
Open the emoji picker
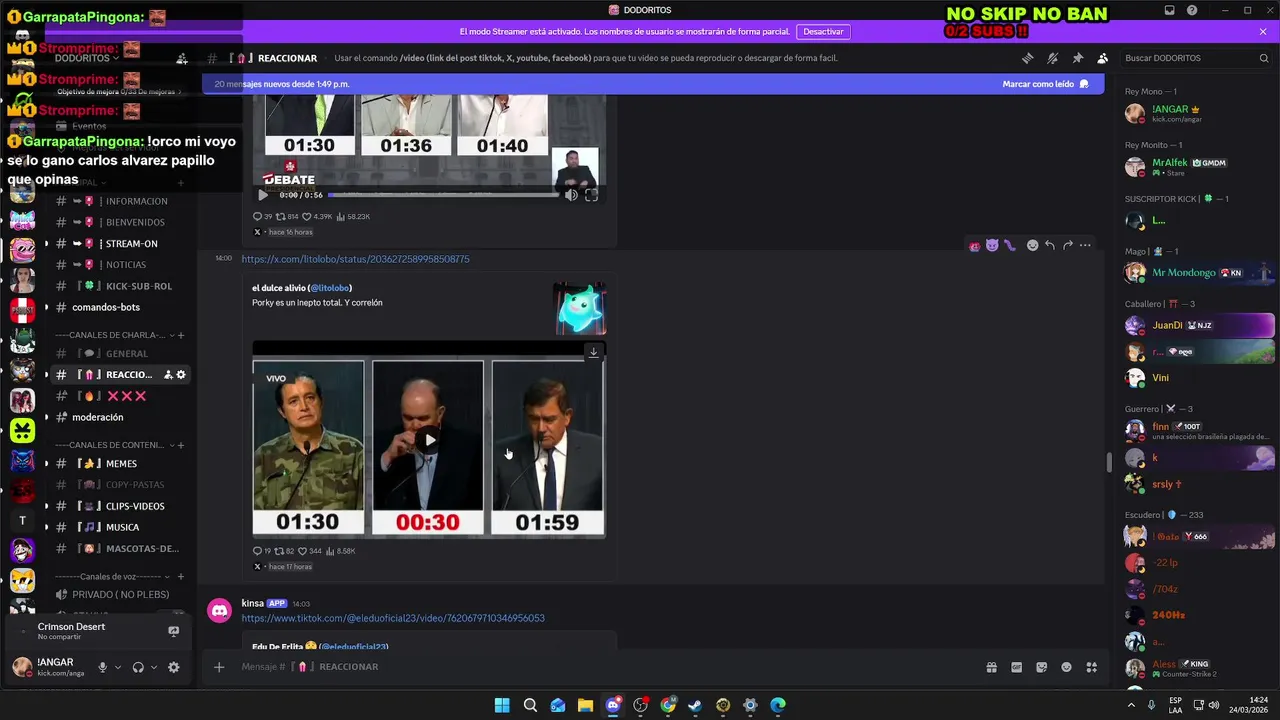point(1066,667)
